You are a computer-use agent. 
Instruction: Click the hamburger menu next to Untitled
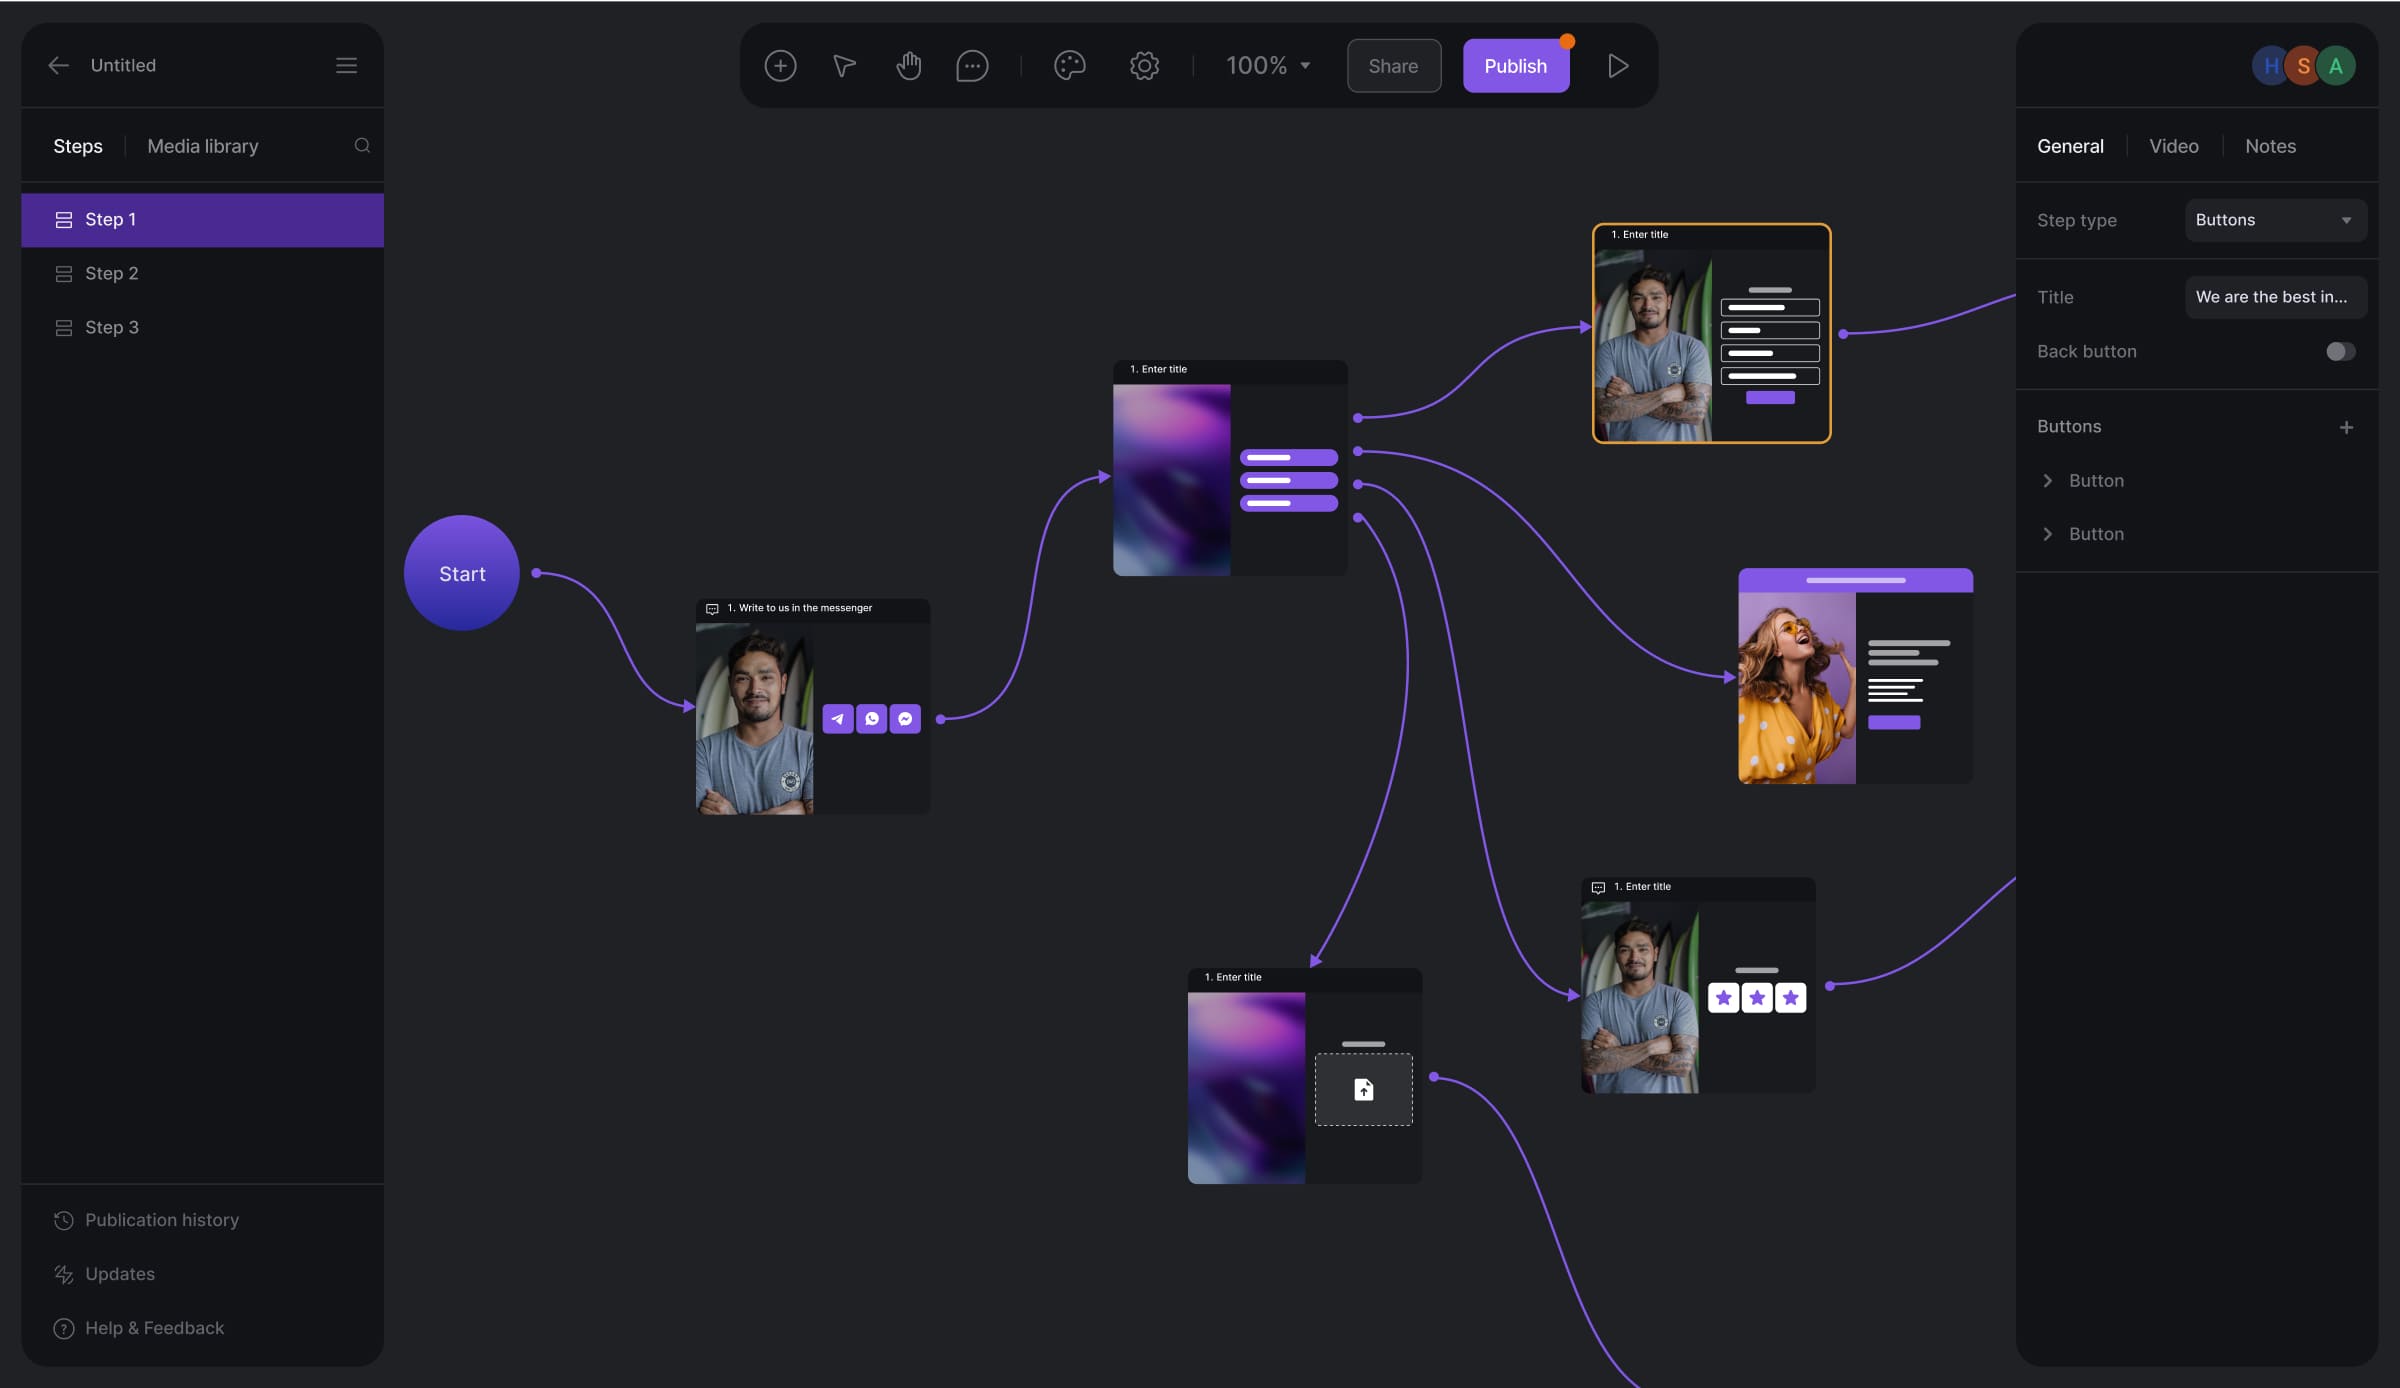tap(346, 66)
